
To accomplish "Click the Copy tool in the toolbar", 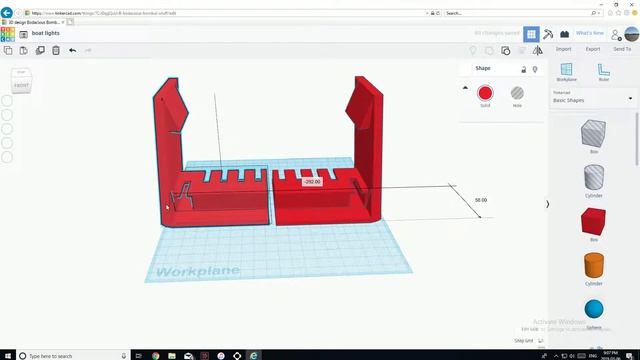I will (8, 50).
